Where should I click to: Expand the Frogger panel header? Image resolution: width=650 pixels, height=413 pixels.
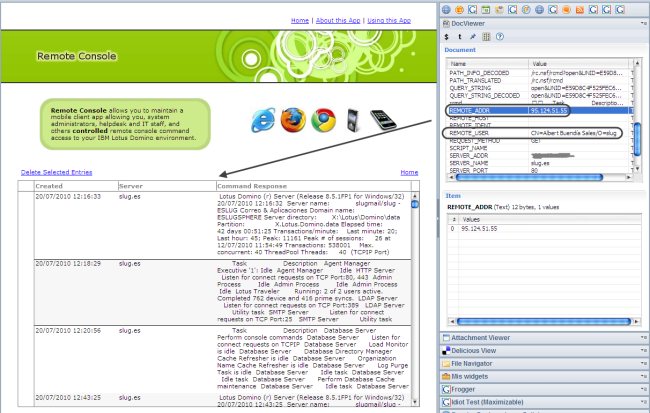pyautogui.click(x=544, y=389)
